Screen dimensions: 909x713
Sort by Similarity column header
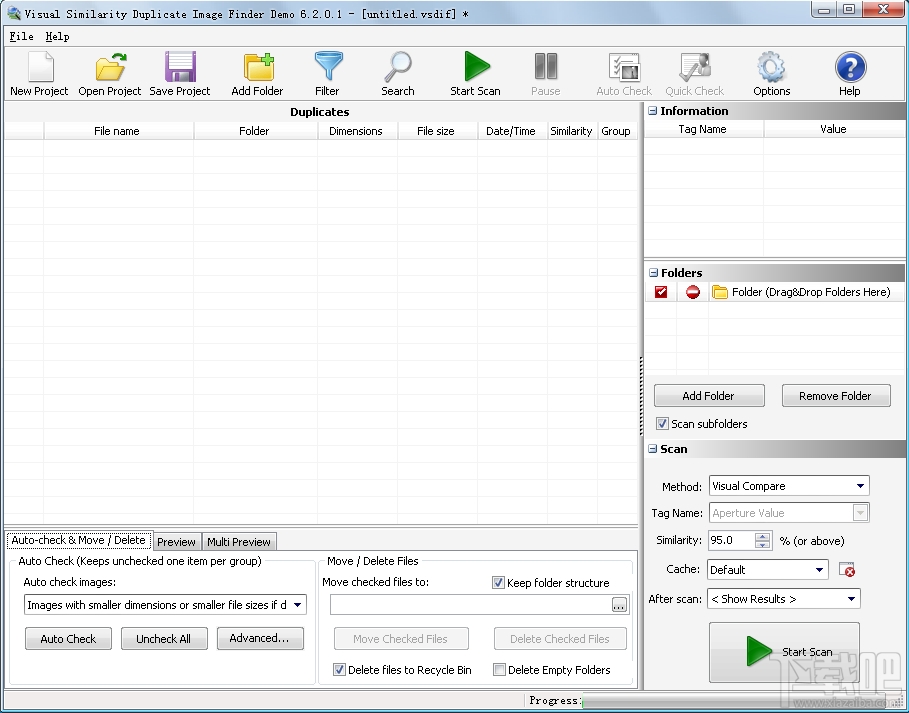[x=572, y=131]
